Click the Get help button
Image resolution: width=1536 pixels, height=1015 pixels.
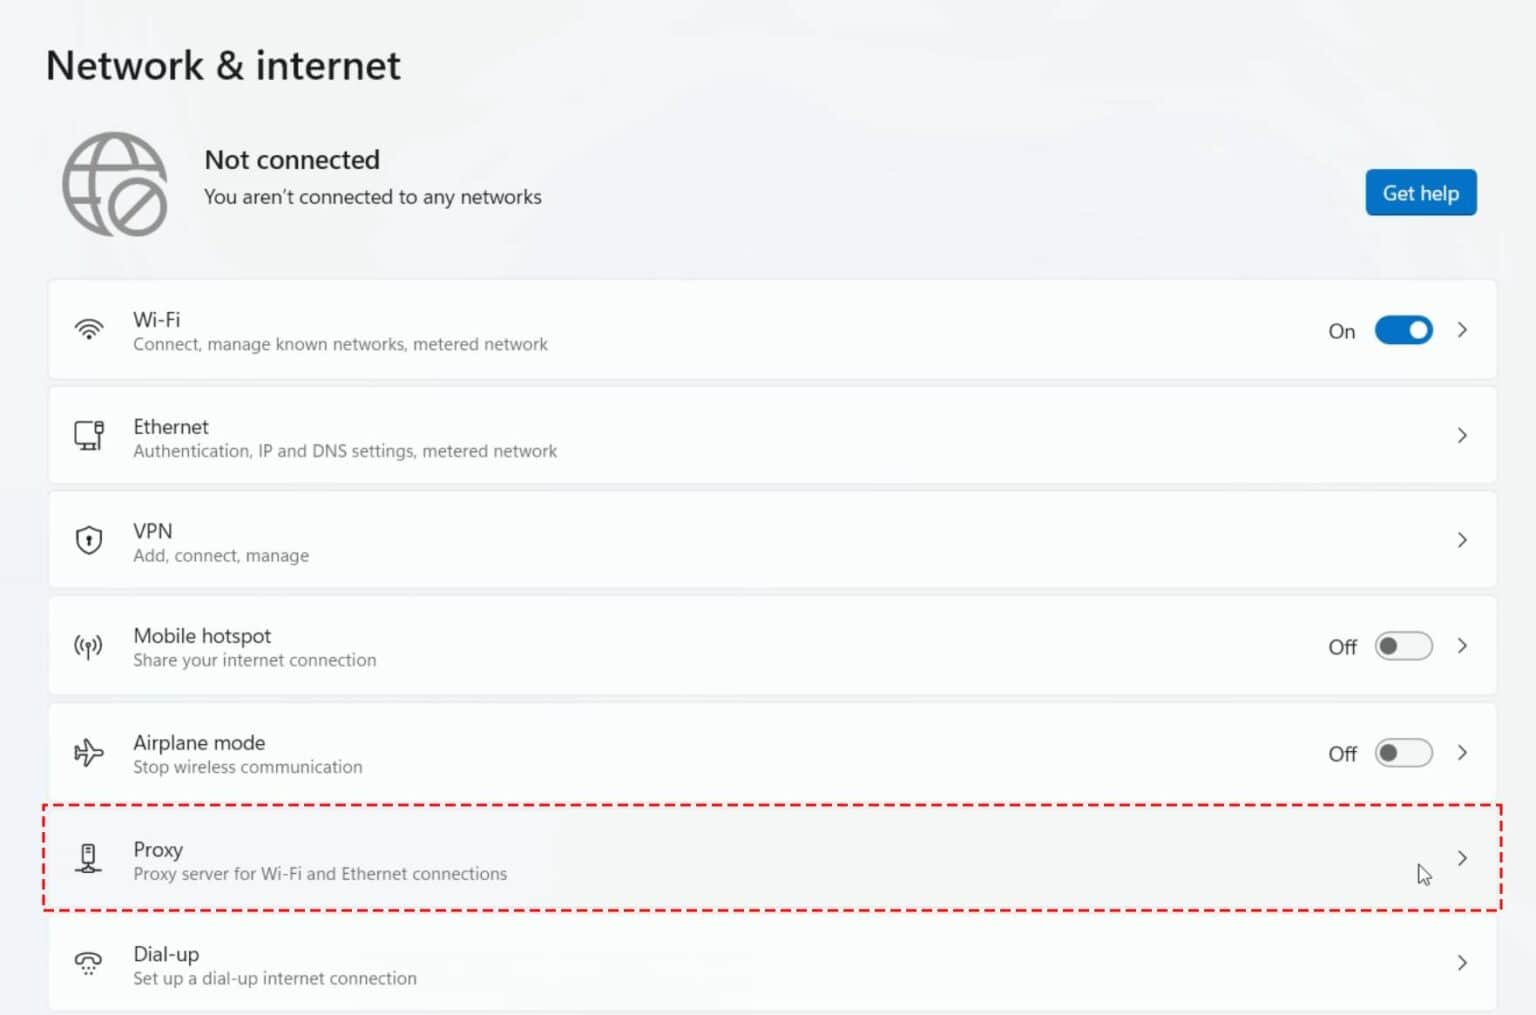[x=1420, y=192]
